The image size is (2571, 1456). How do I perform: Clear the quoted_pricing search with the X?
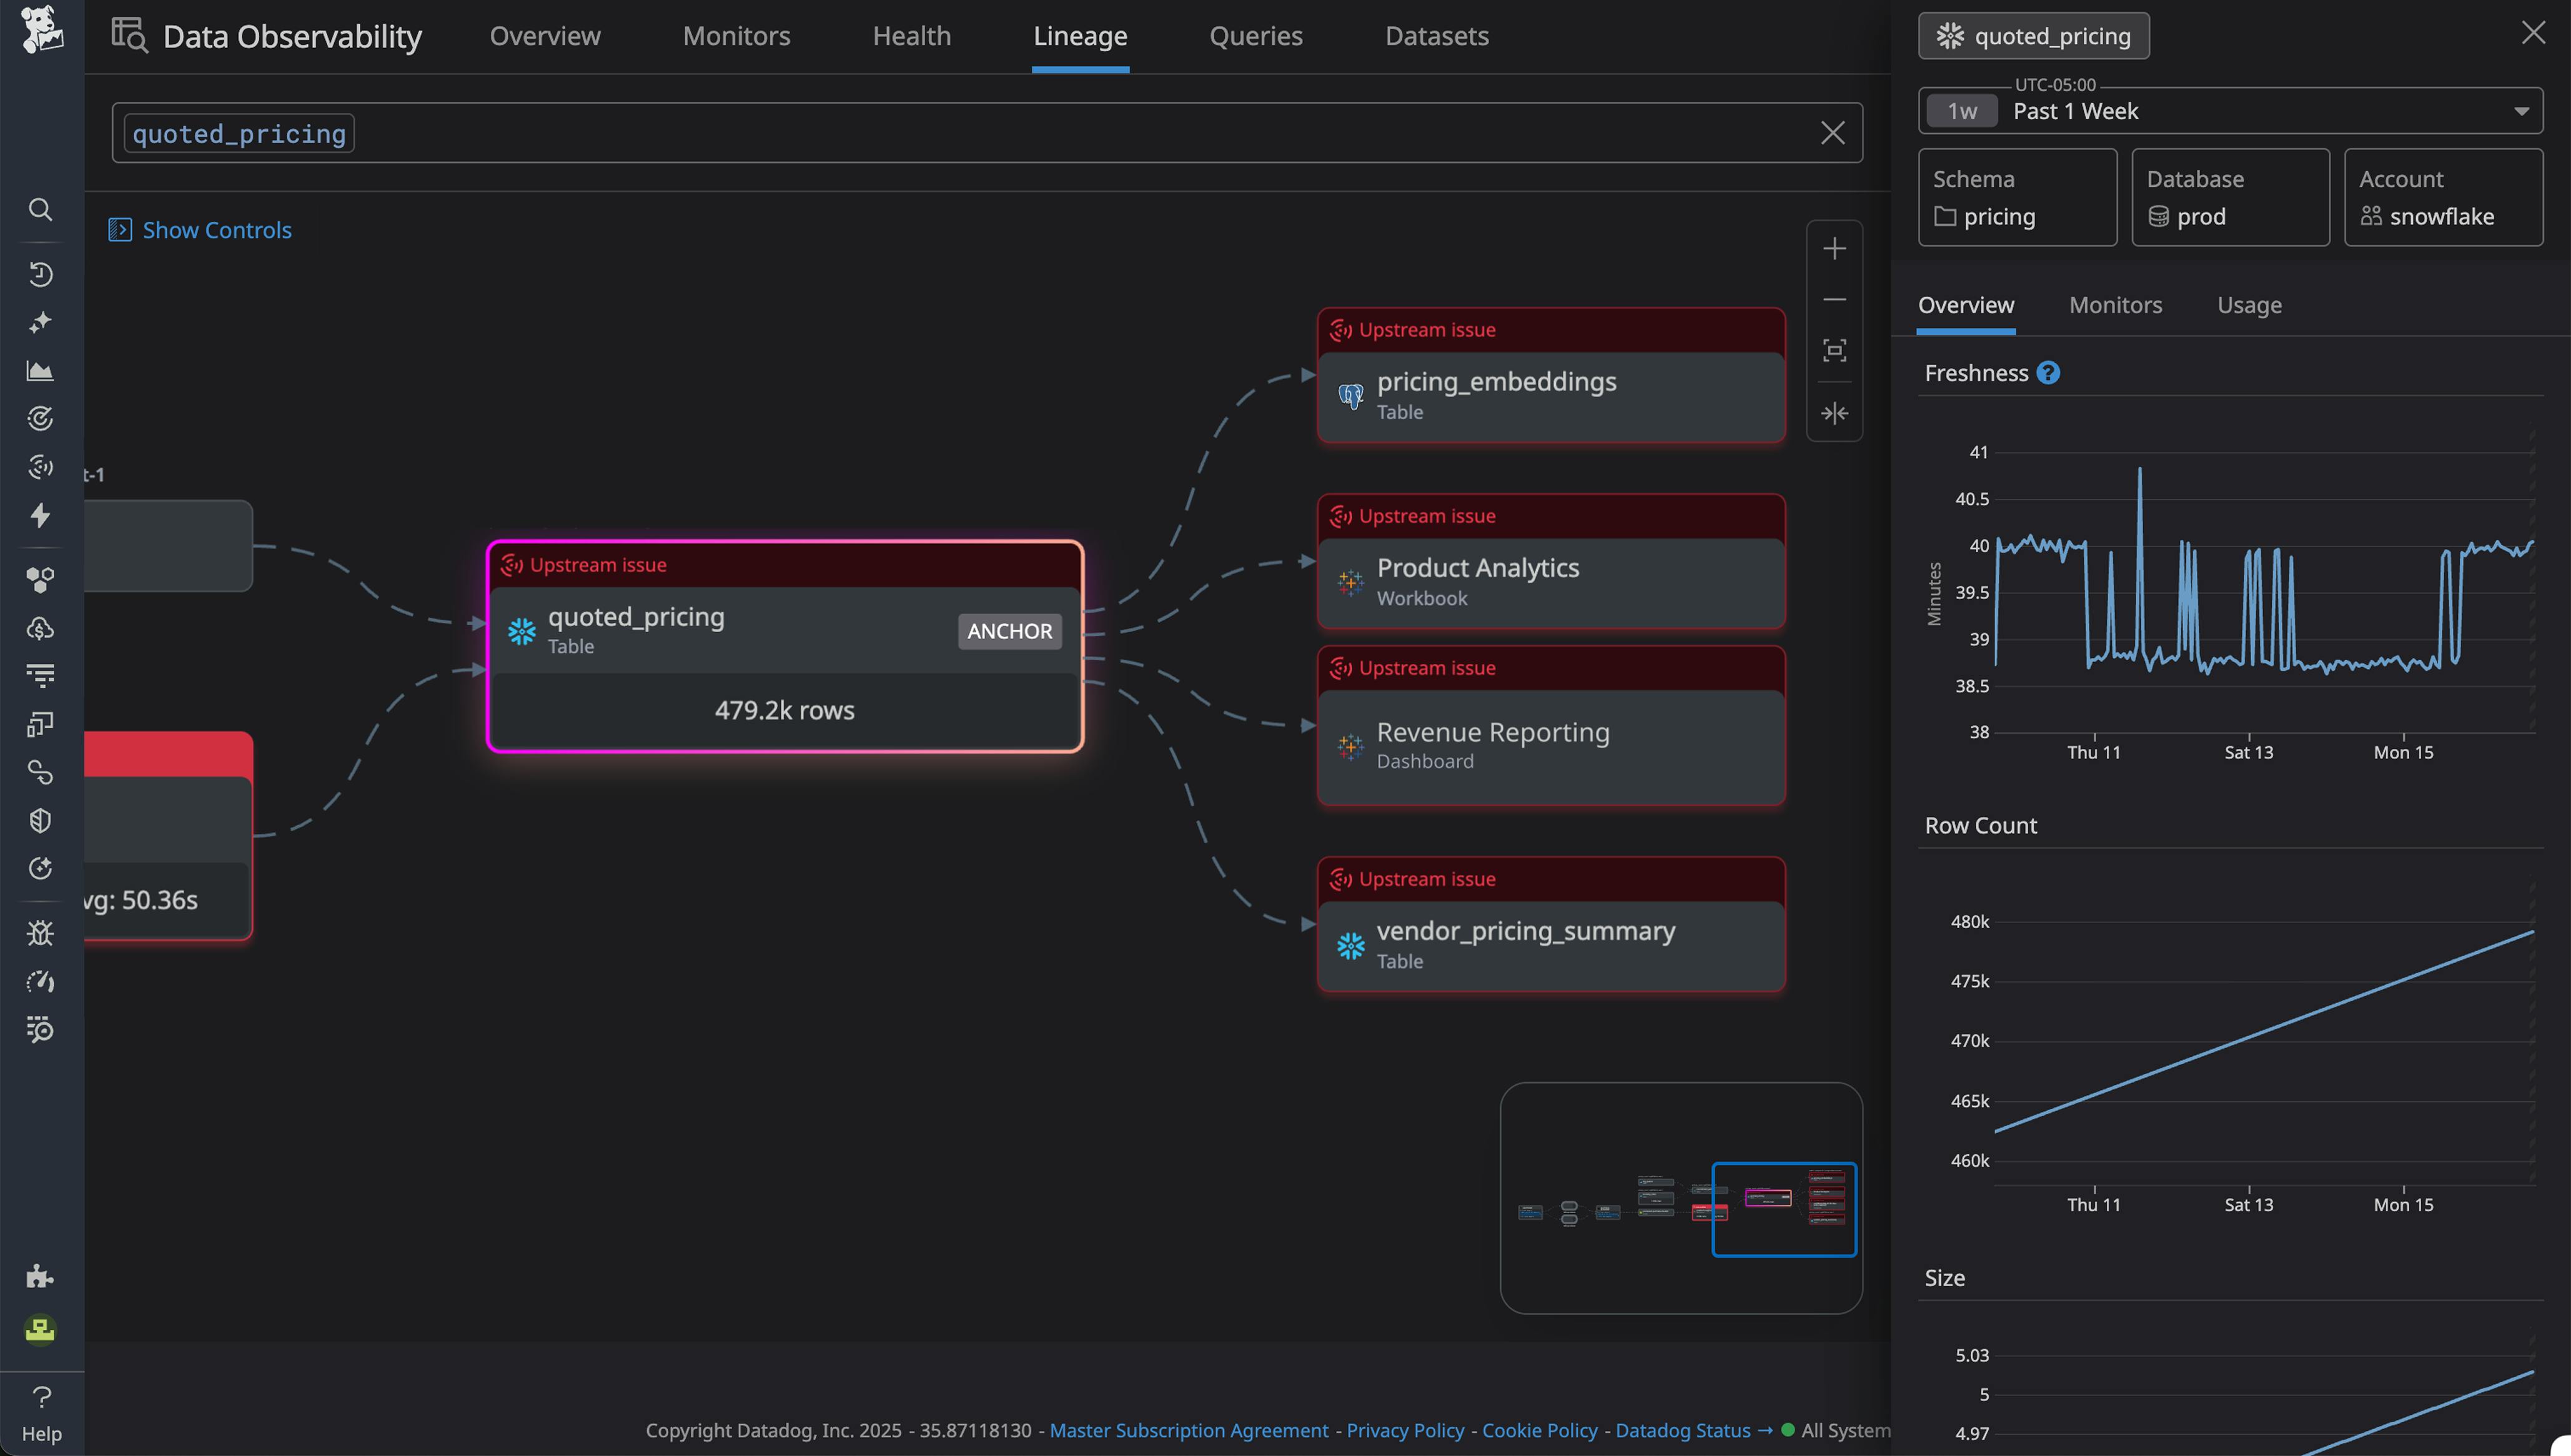(x=1833, y=132)
